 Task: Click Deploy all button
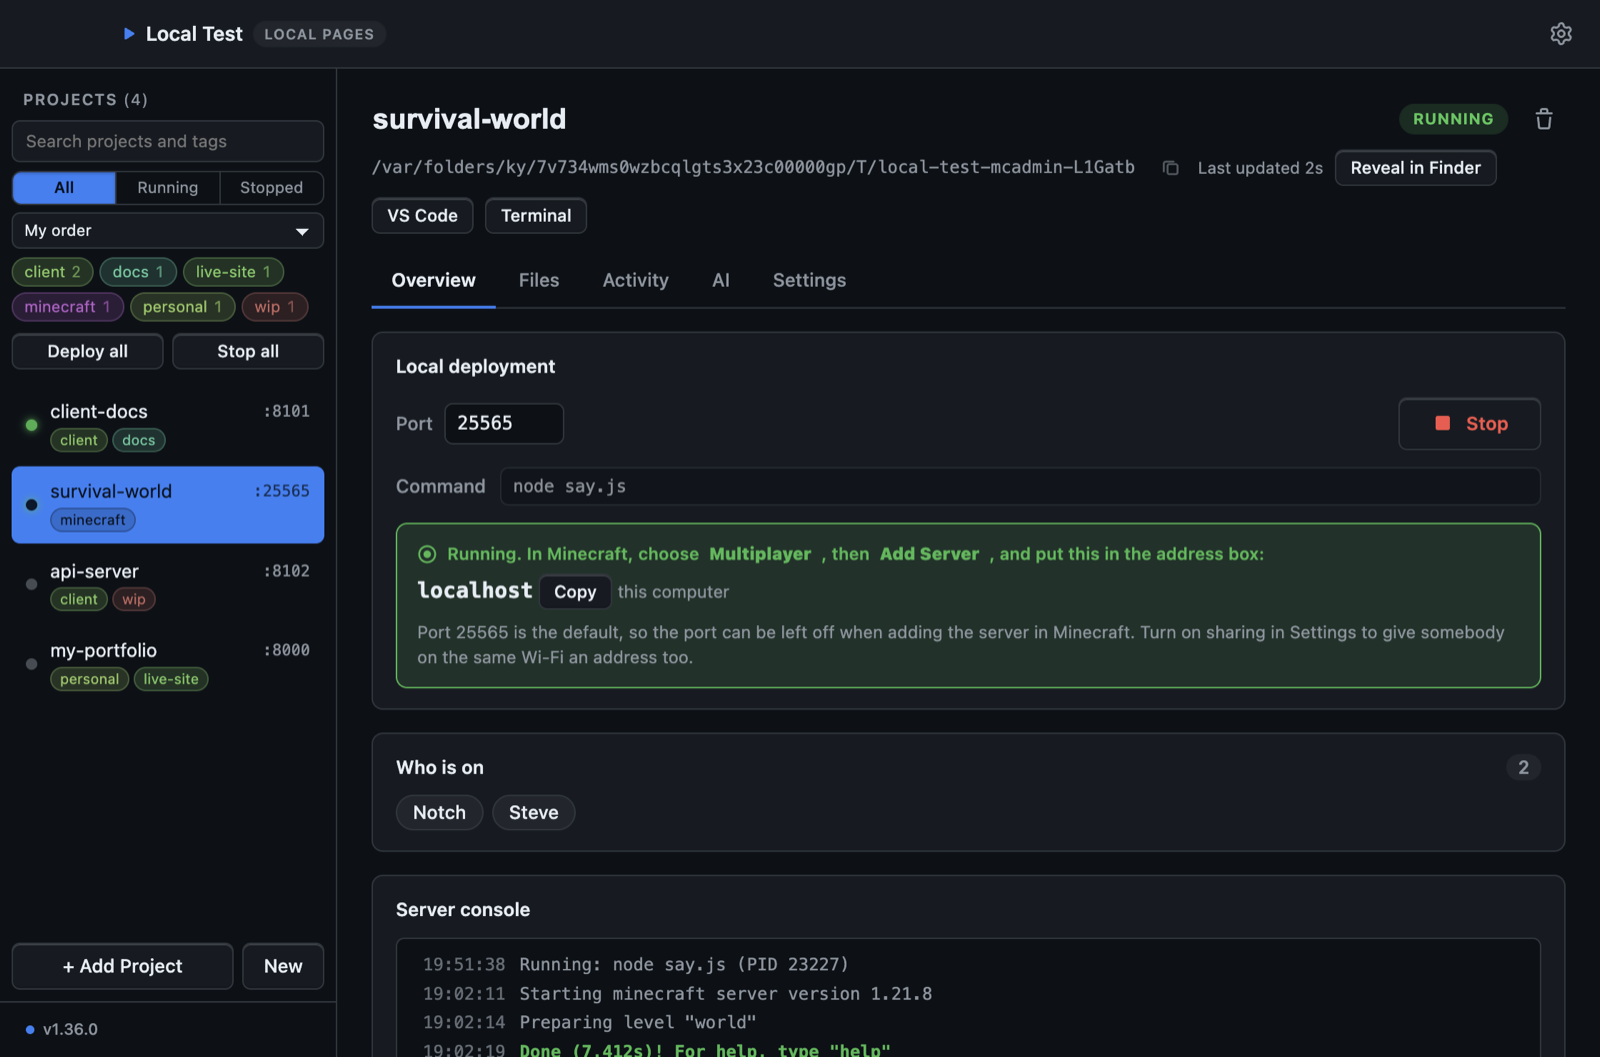(87, 352)
